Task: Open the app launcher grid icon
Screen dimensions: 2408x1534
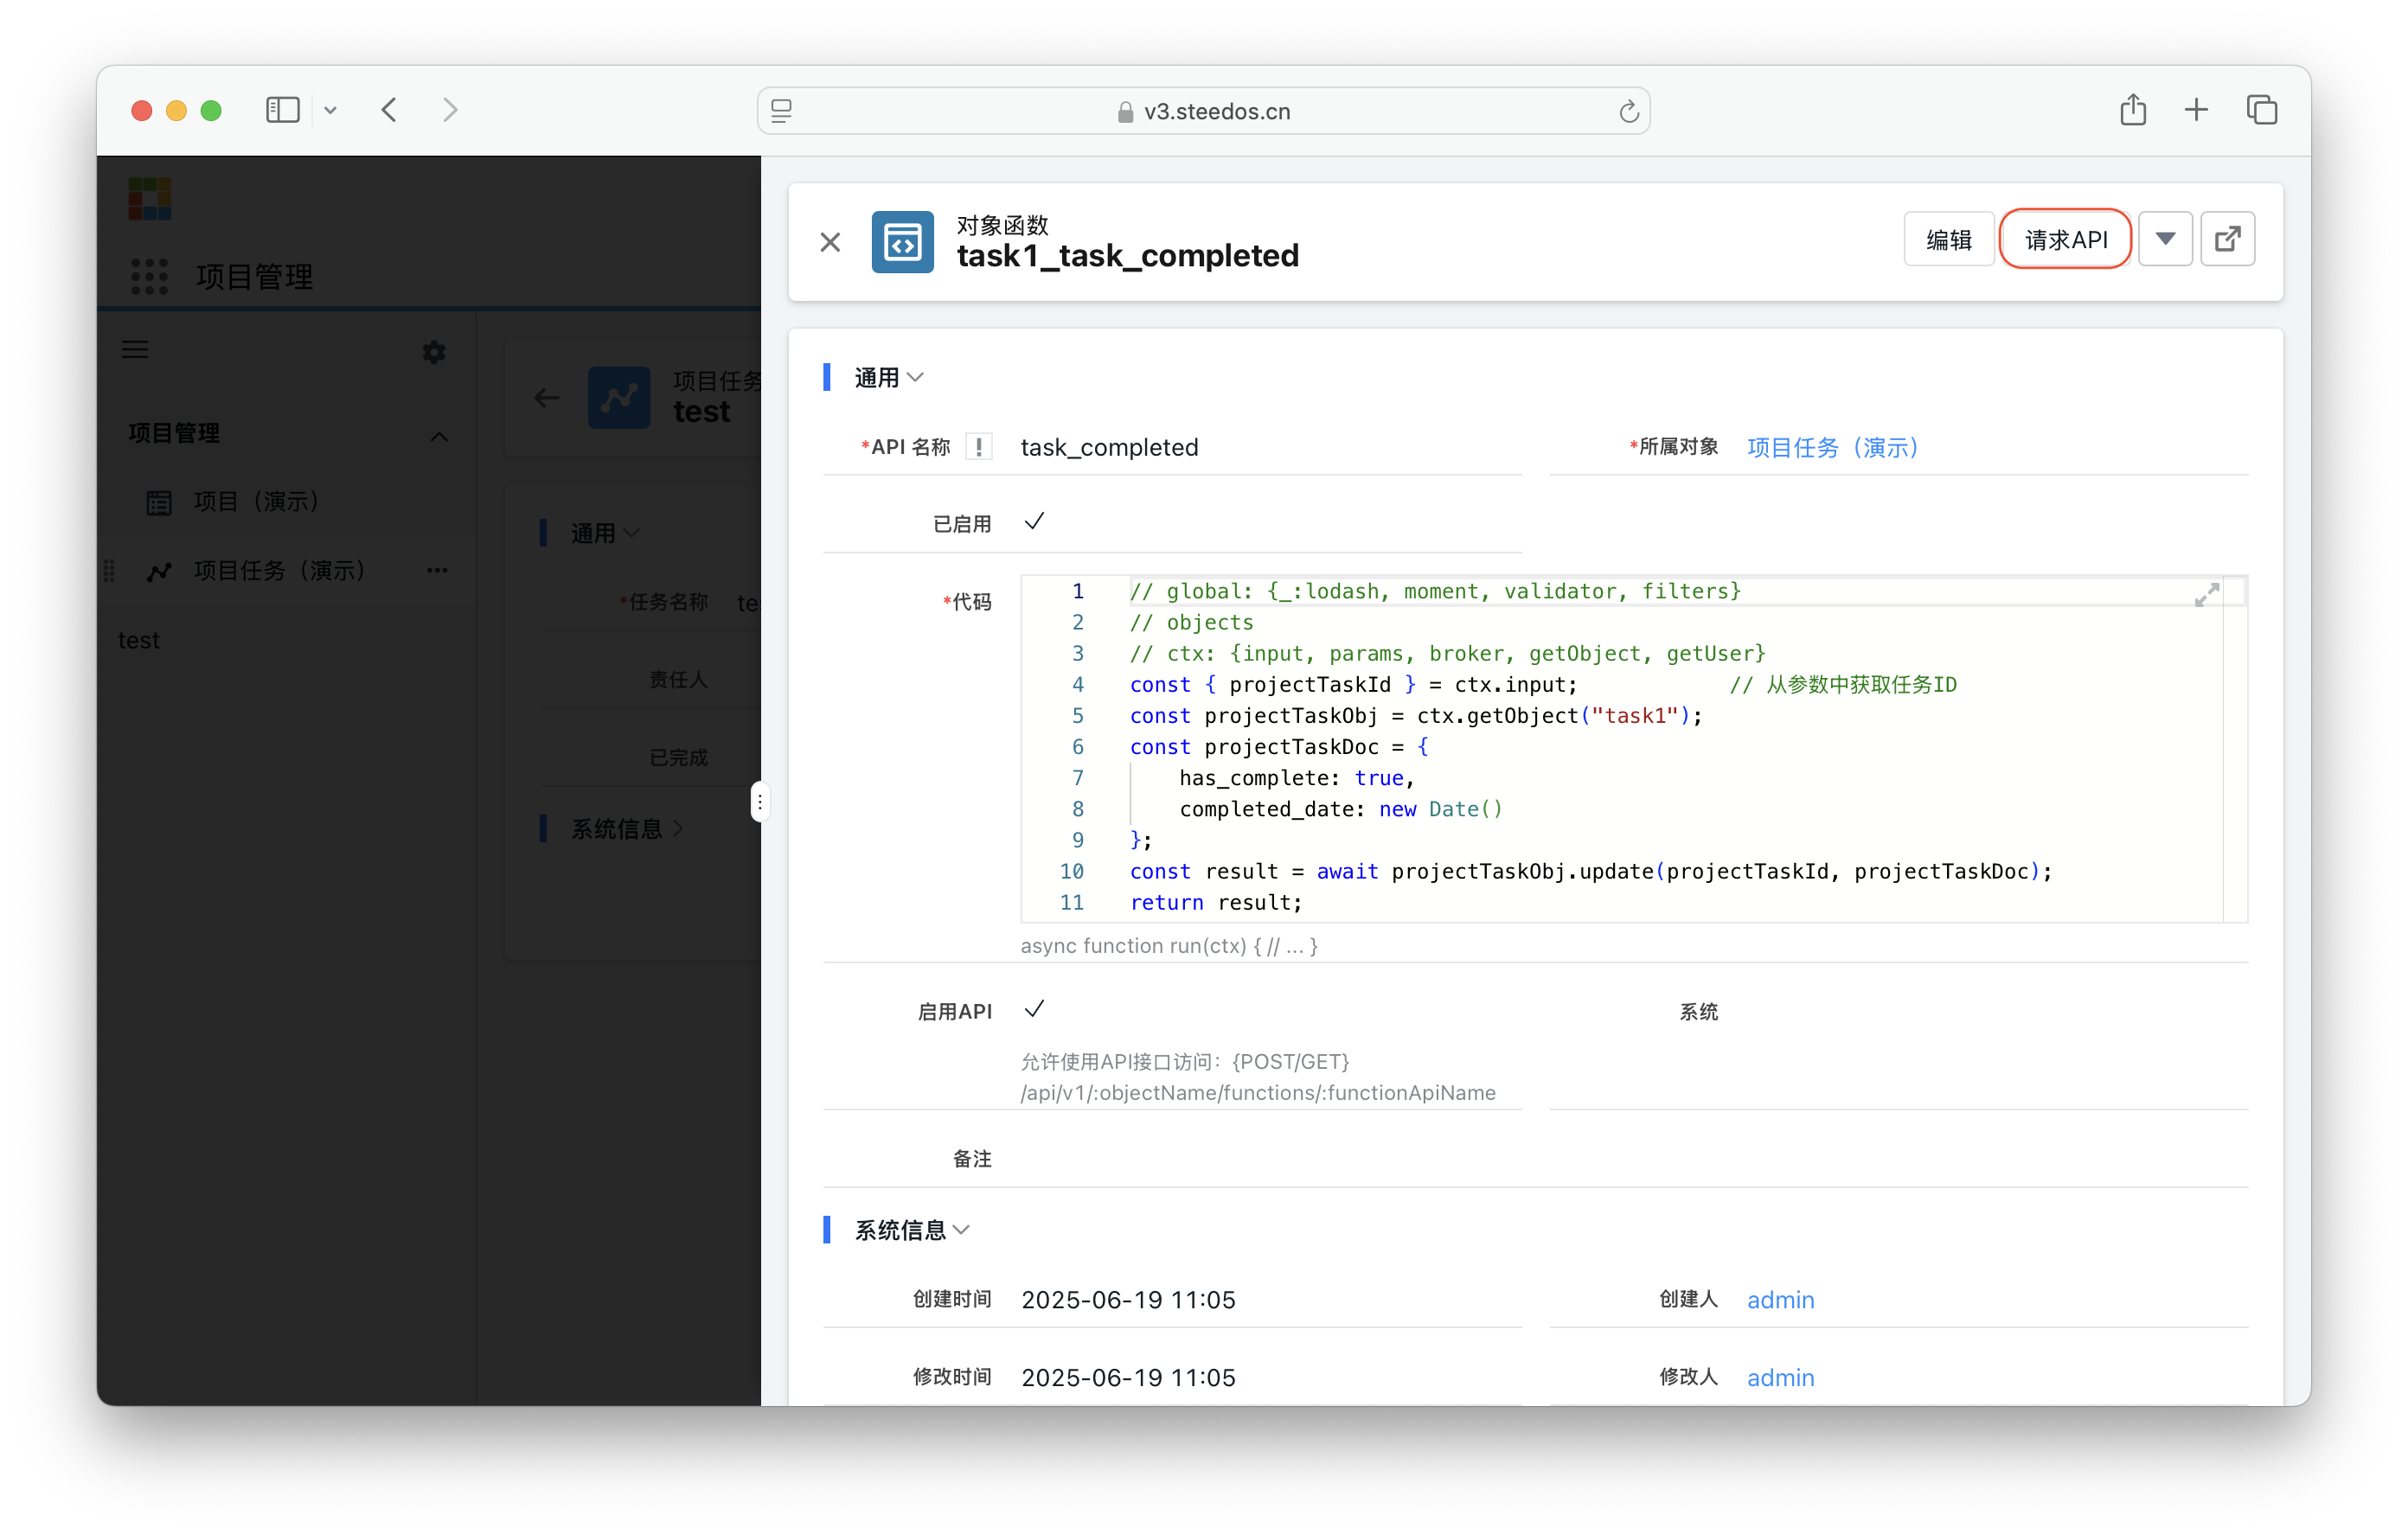Action: [150, 276]
